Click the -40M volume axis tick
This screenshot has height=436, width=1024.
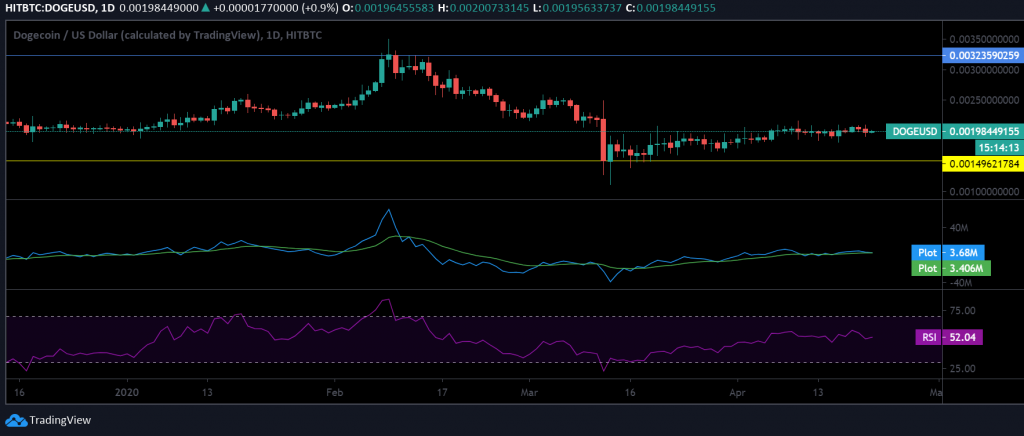pos(962,283)
